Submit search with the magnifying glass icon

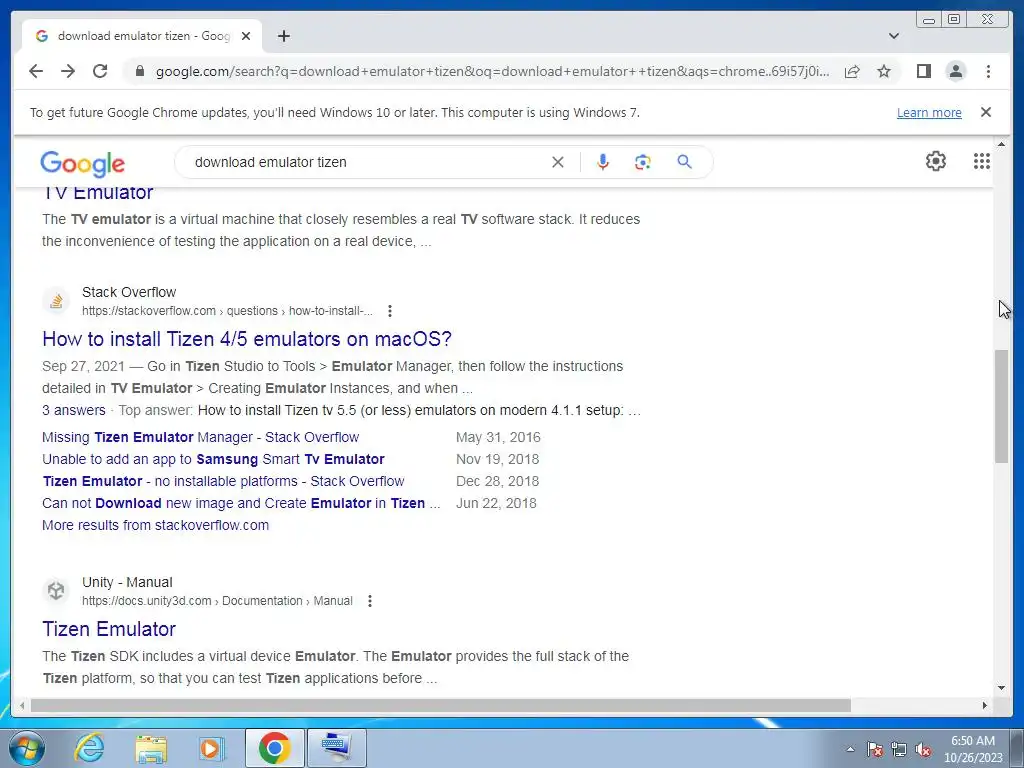(684, 162)
